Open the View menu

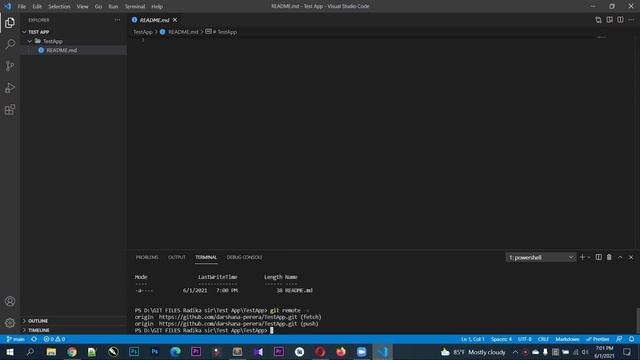82,7
